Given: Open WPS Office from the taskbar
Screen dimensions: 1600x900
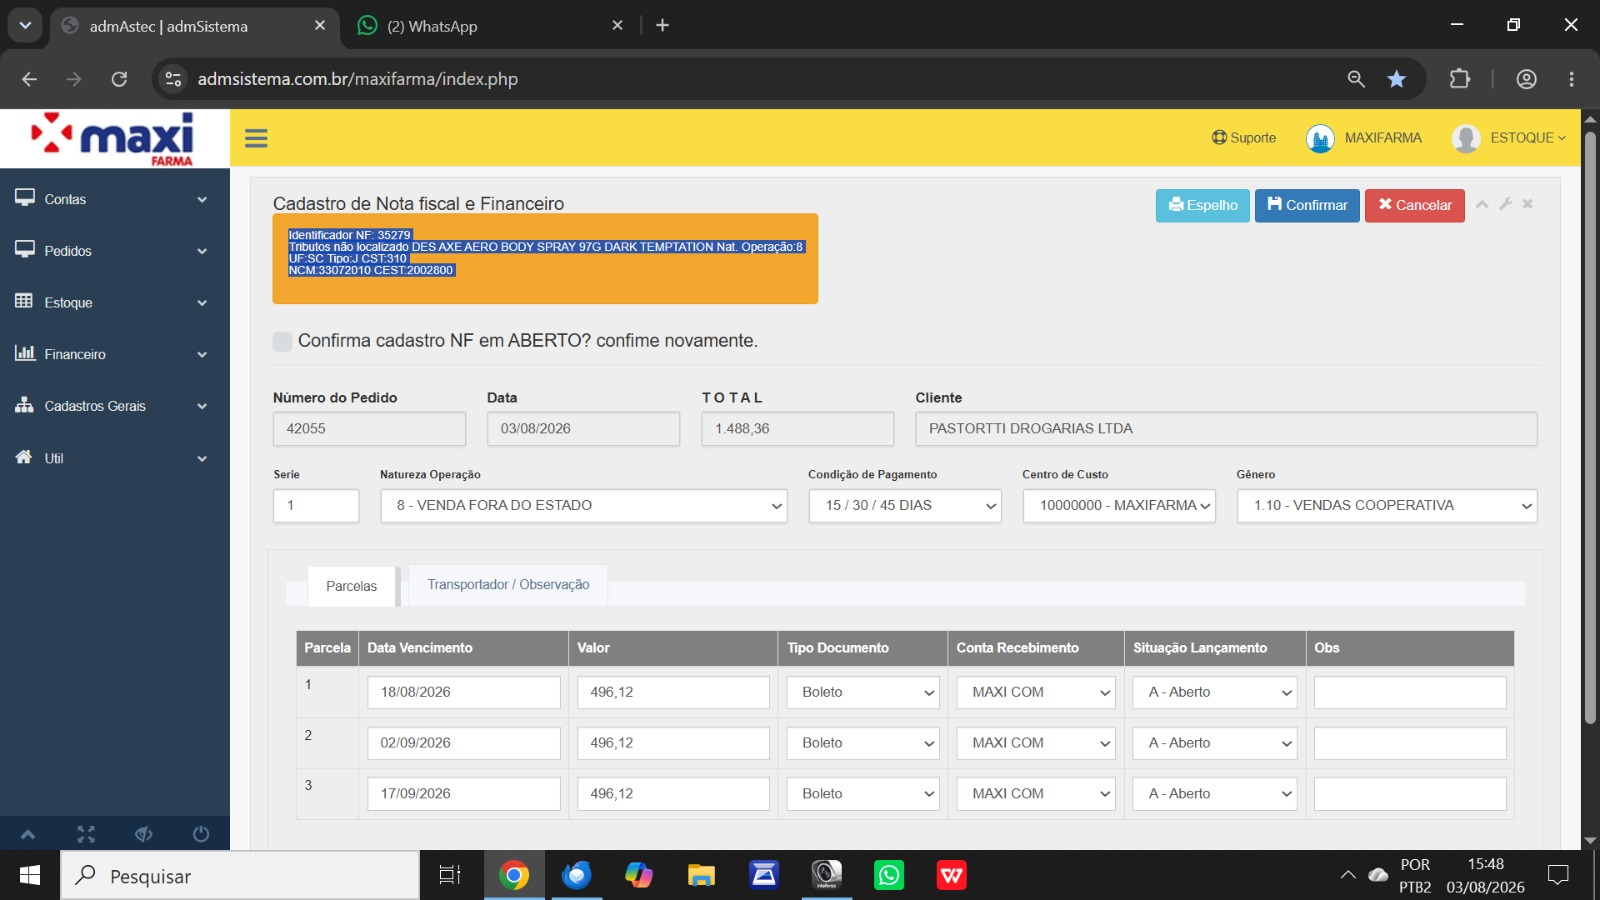Looking at the screenshot, I should click(951, 876).
